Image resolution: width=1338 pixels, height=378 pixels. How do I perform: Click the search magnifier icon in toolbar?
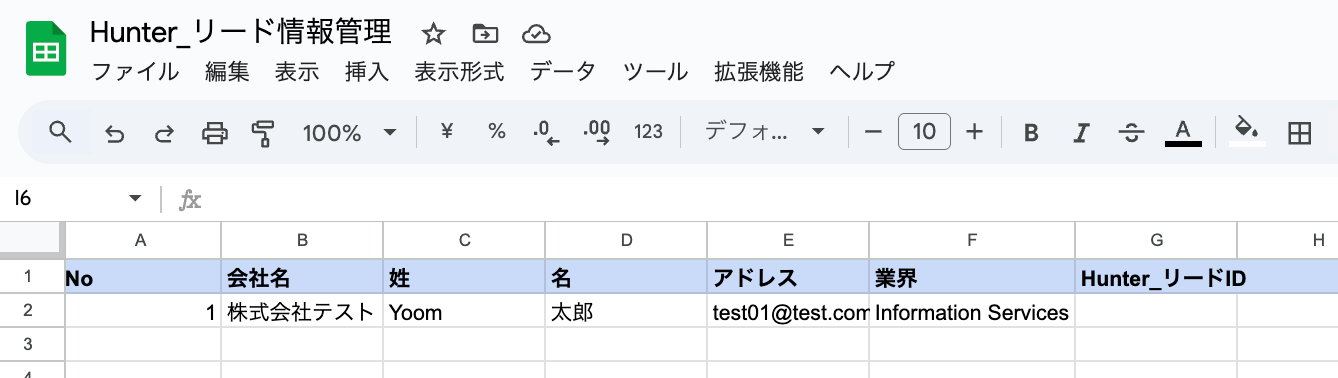click(61, 132)
